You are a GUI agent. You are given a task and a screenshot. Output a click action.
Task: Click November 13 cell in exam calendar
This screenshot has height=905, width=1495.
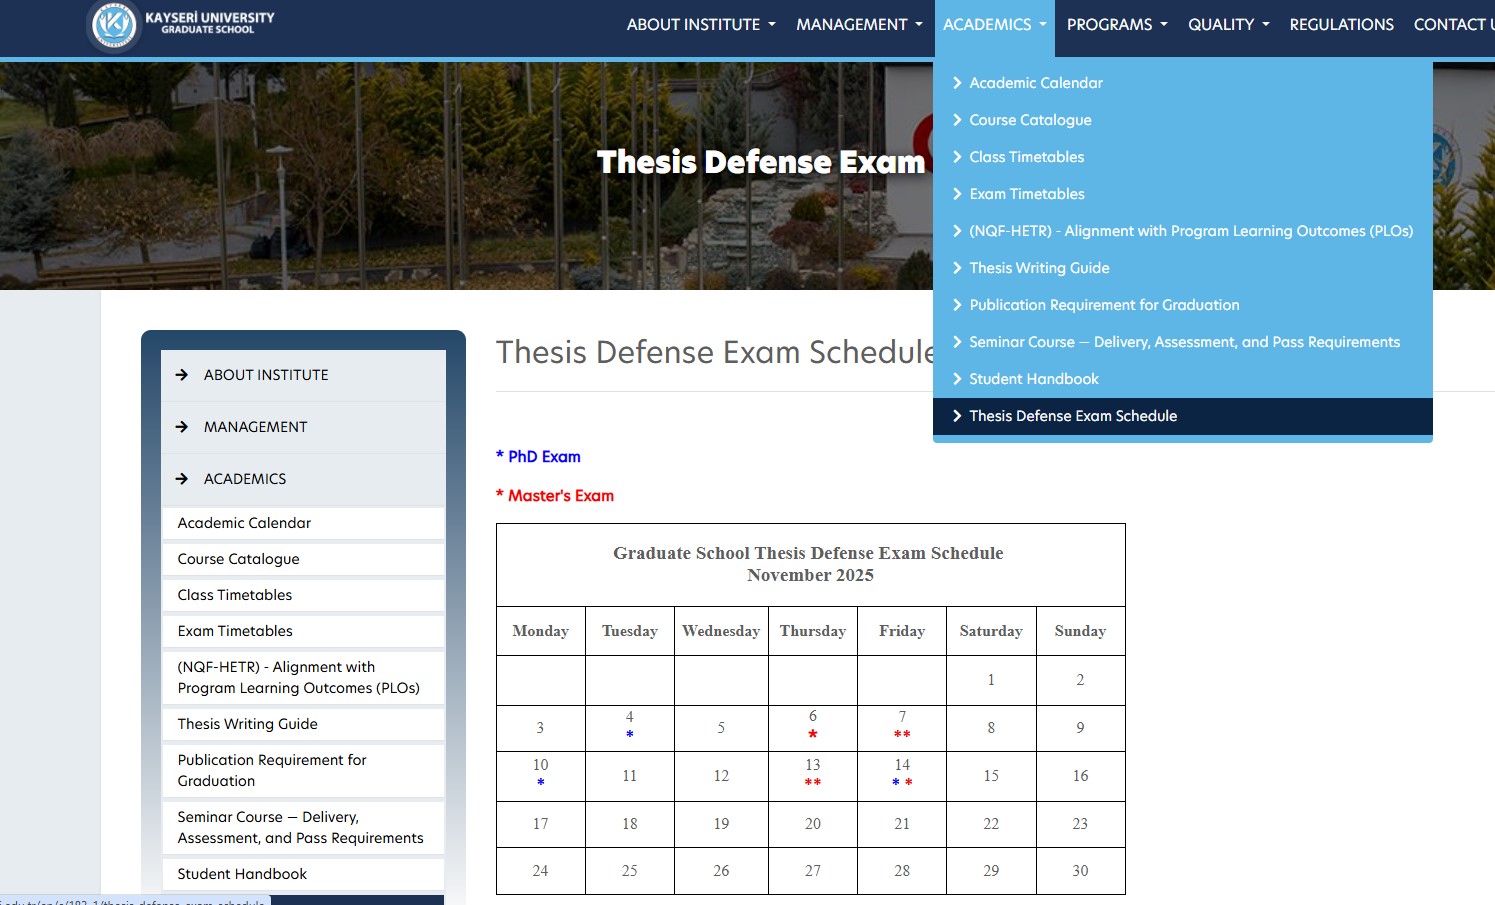[812, 775]
